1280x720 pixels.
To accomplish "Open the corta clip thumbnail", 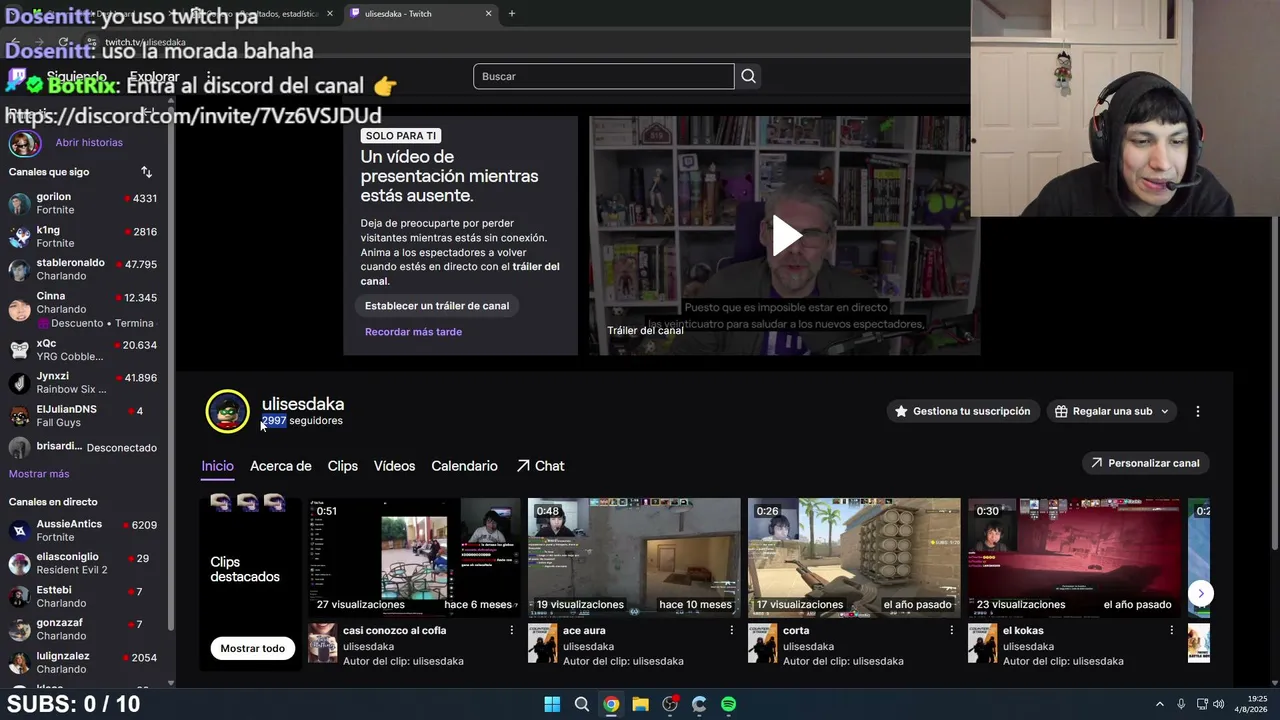I will 854,557.
